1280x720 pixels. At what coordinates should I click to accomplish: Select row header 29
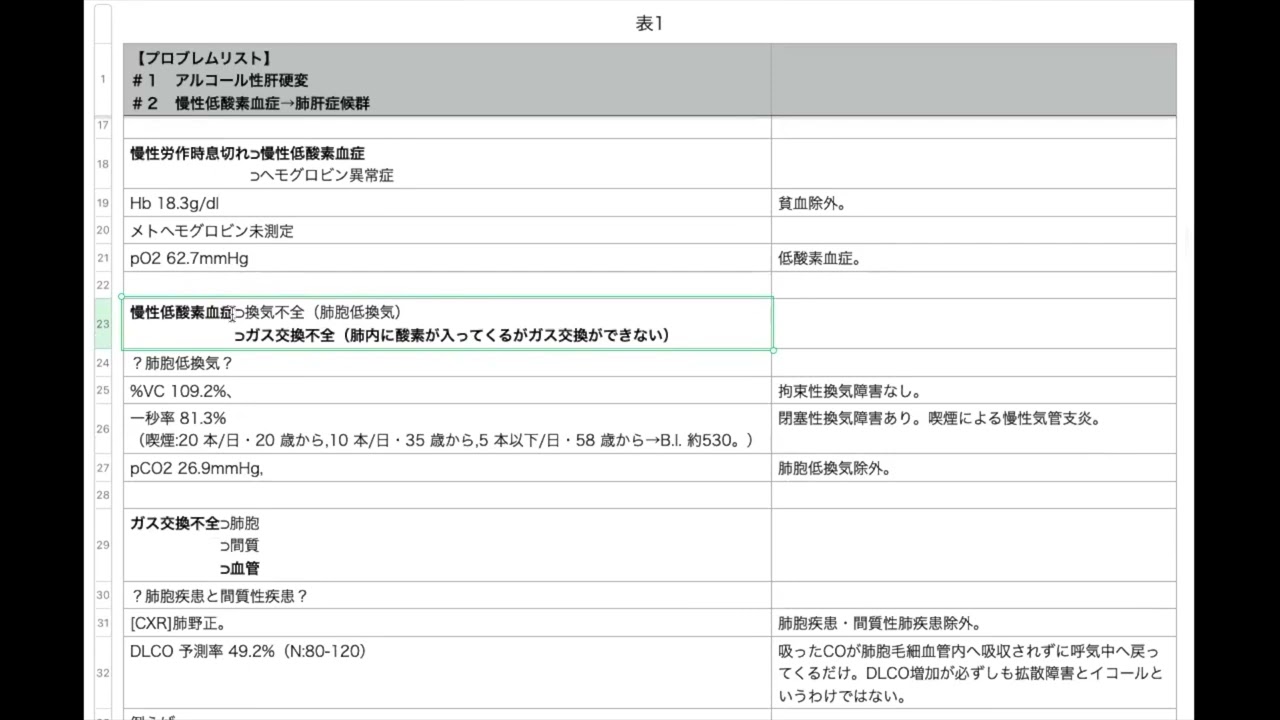click(103, 545)
